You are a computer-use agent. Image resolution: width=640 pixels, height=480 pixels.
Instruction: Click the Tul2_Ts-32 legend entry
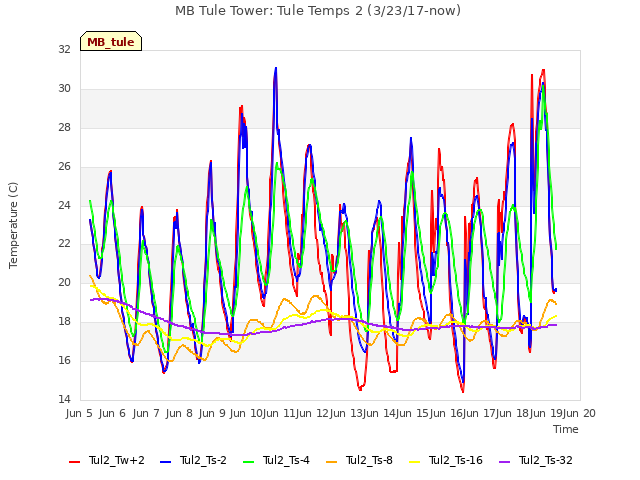coord(536,460)
